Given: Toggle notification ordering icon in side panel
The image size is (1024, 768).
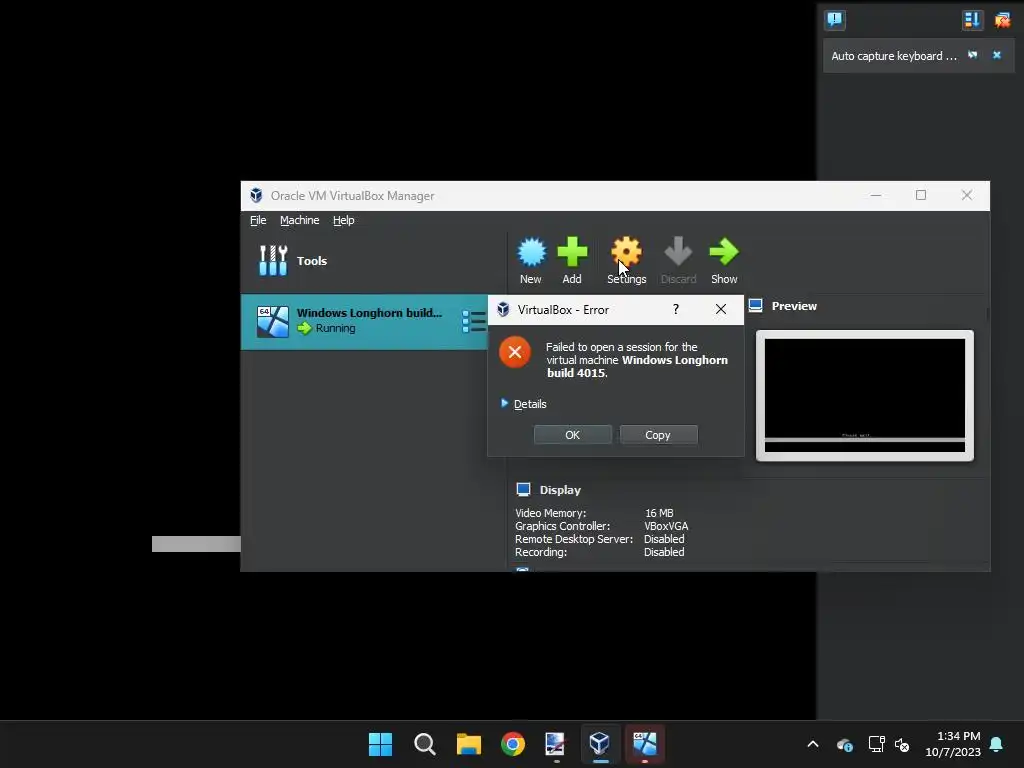Looking at the screenshot, I should point(972,20).
